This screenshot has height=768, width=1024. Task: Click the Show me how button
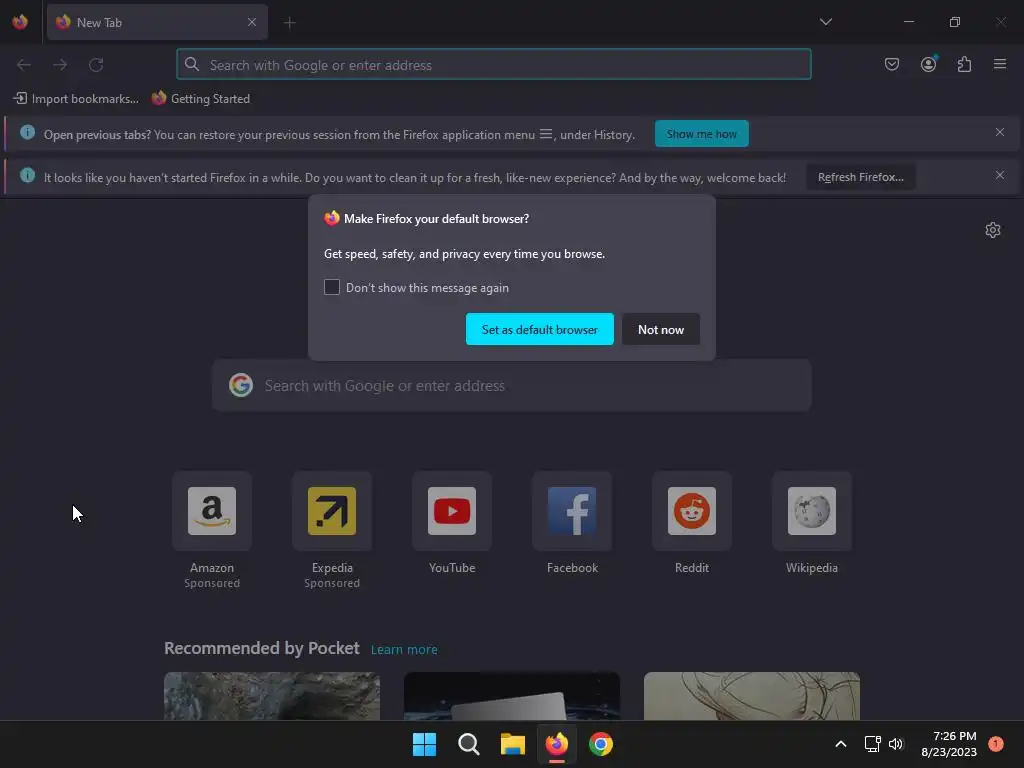pos(701,134)
